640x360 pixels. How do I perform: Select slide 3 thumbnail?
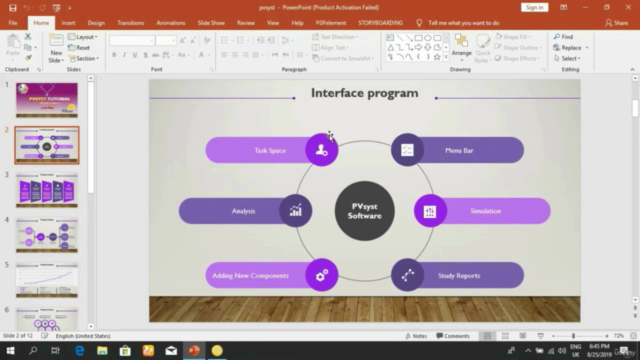click(x=47, y=190)
